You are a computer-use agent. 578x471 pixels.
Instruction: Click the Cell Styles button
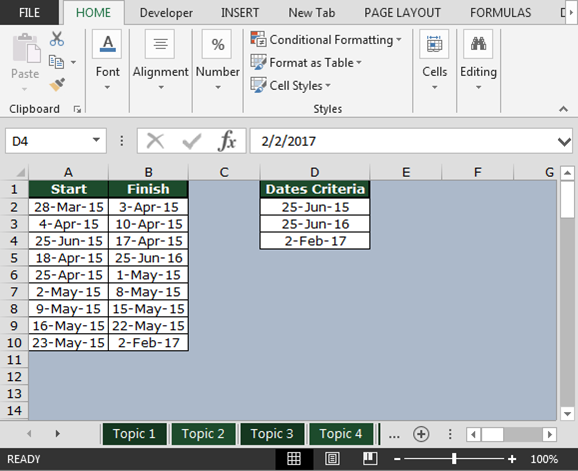coord(290,86)
